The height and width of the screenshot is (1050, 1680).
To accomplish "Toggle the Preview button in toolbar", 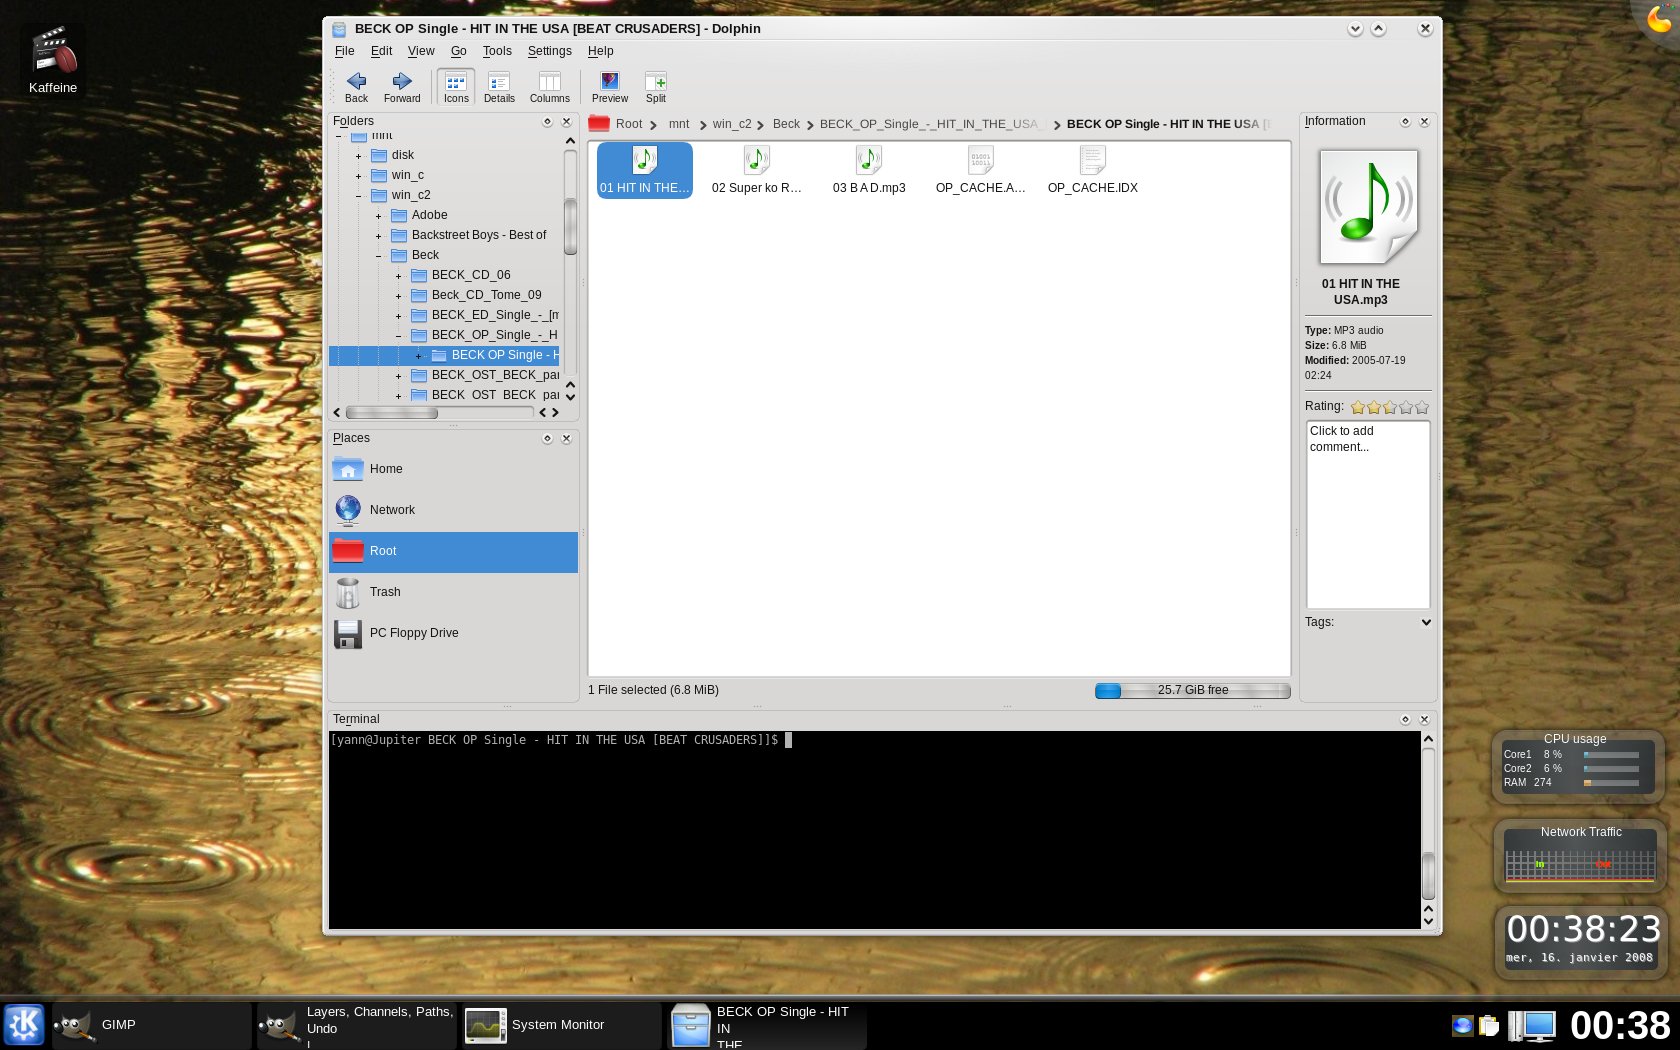I will coord(609,87).
